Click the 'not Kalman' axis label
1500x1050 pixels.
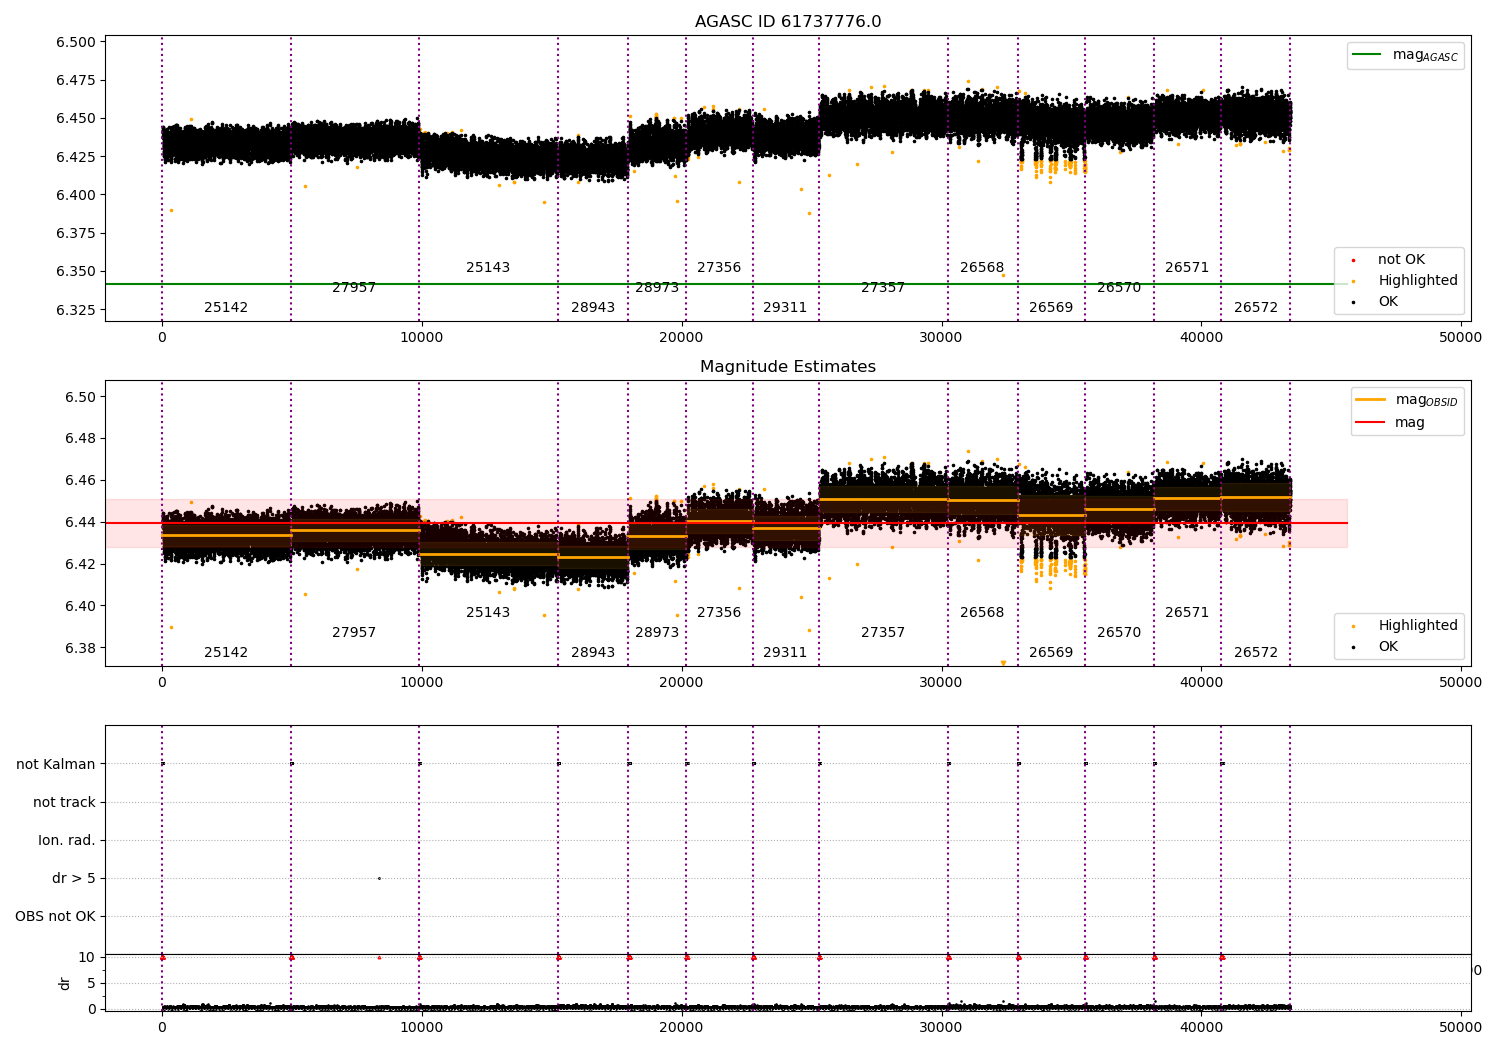pyautogui.click(x=56, y=764)
